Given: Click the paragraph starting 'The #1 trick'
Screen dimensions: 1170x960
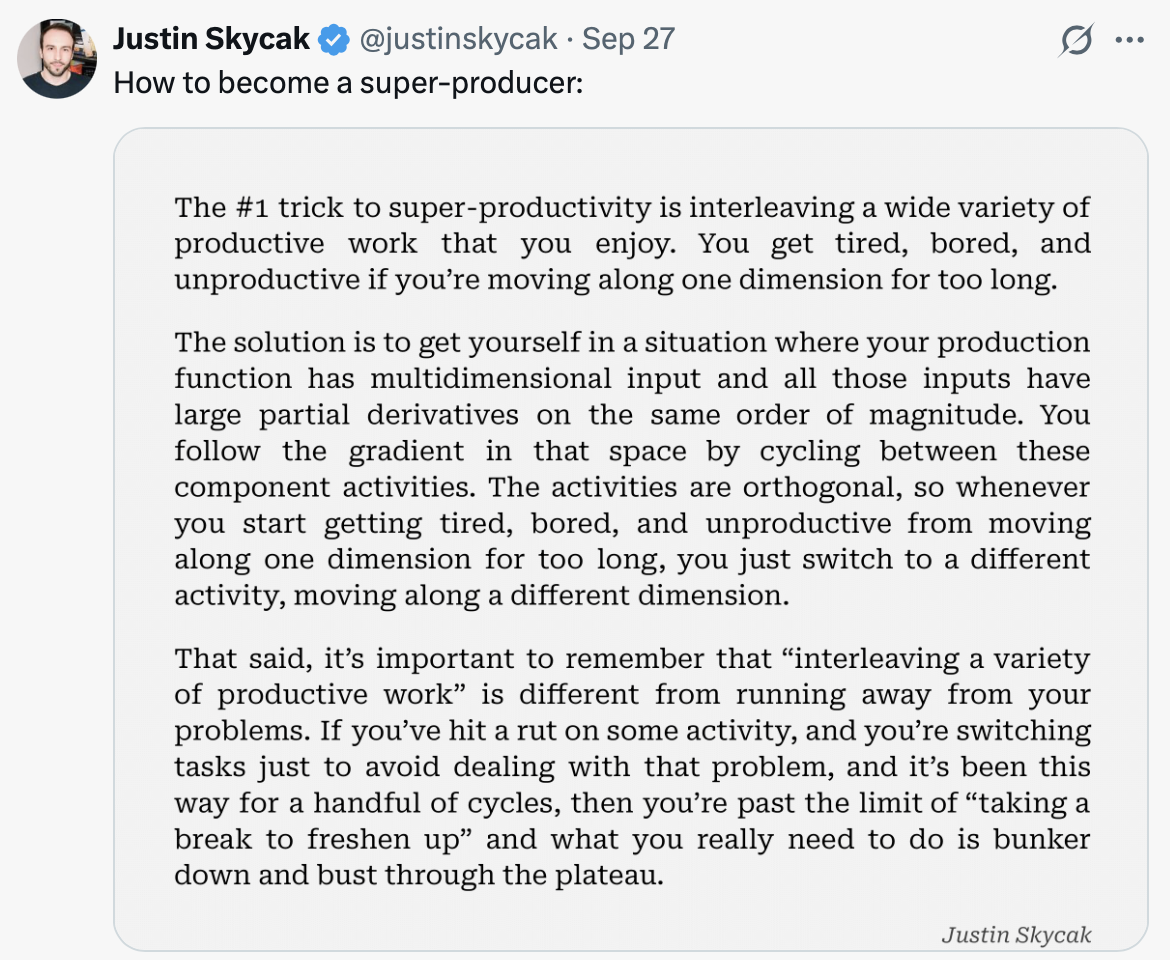Looking at the screenshot, I should coord(632,243).
